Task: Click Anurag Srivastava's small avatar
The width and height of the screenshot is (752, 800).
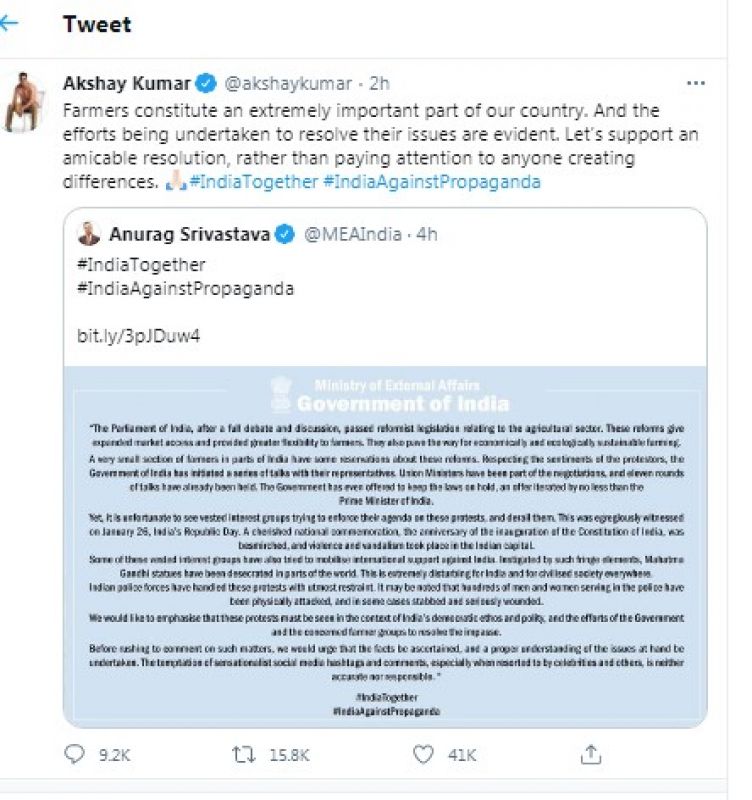Action: [89, 235]
